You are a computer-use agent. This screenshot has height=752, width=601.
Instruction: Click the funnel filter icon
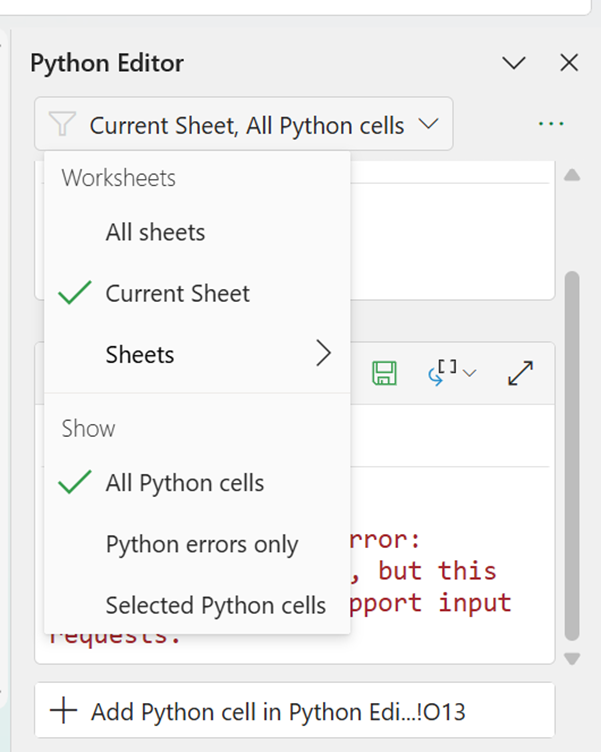pyautogui.click(x=62, y=125)
